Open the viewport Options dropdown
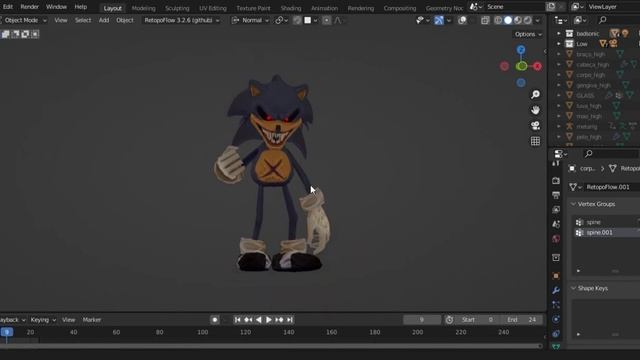 [x=528, y=34]
